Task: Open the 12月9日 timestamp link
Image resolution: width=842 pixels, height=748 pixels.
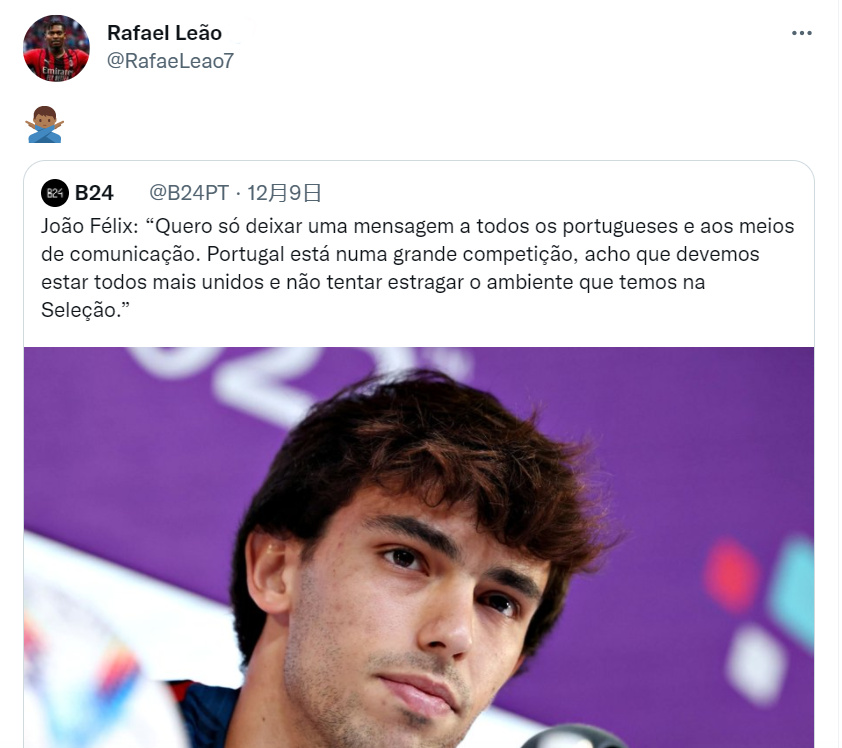Action: pos(284,193)
